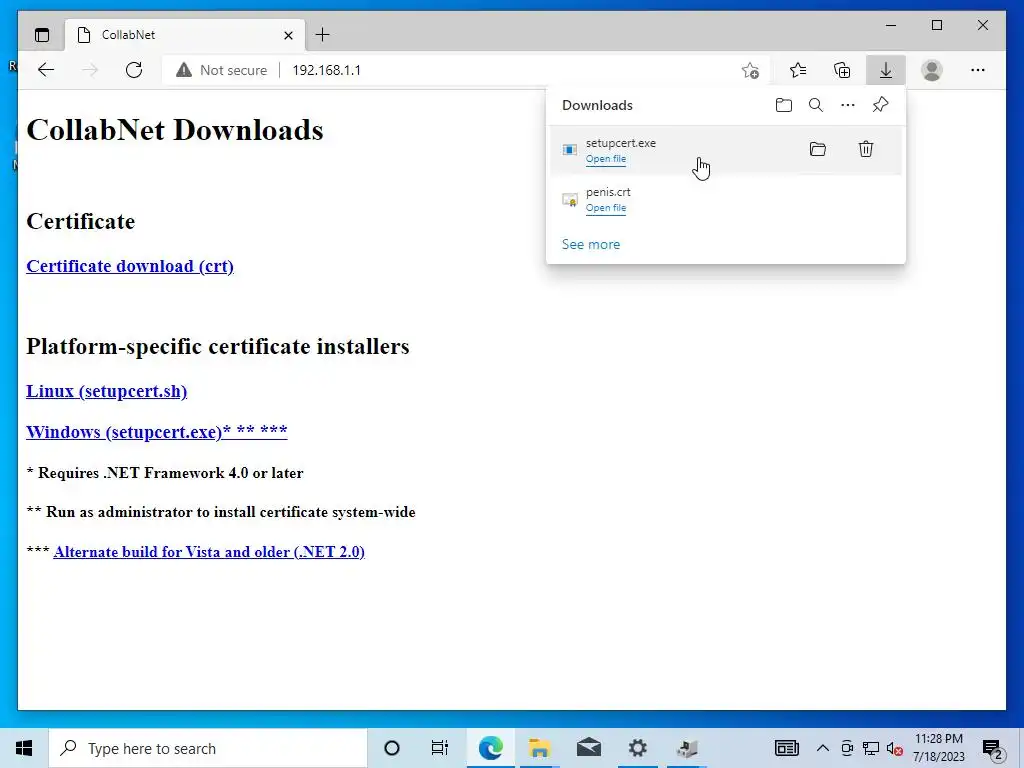
Task: Click the Edge taskbar icon
Action: pyautogui.click(x=490, y=748)
